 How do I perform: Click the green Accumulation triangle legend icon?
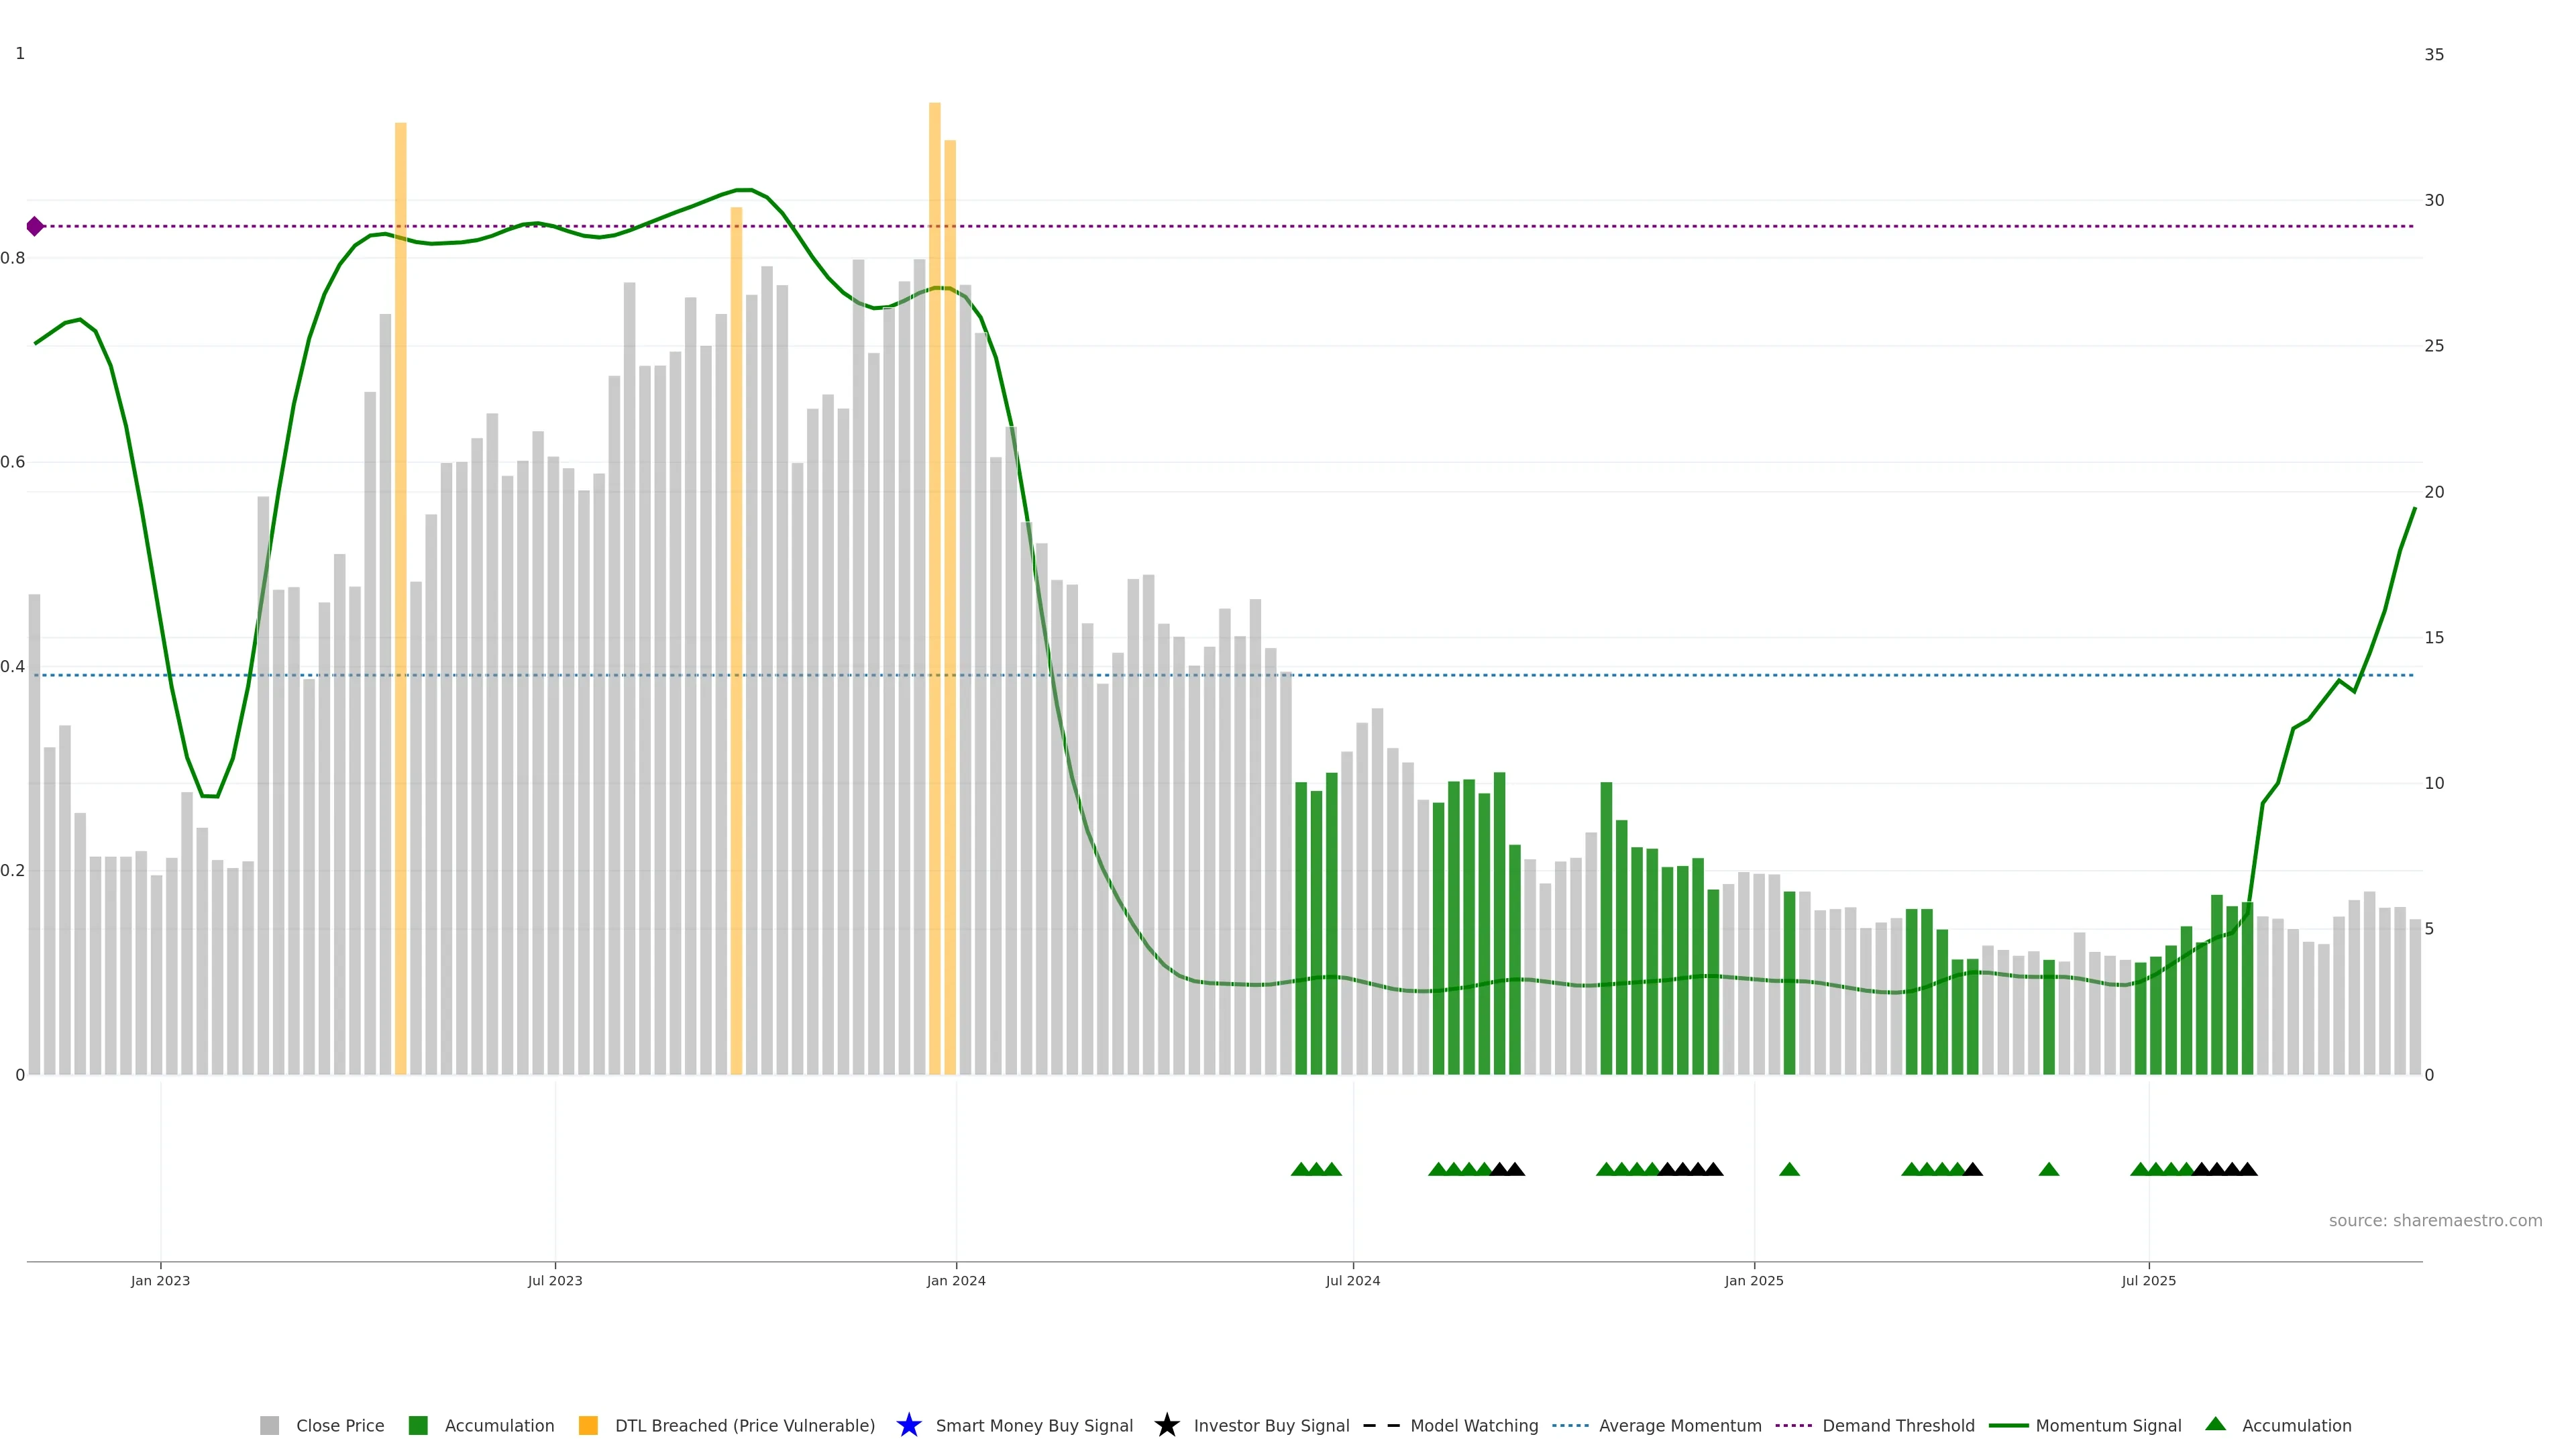[2215, 1424]
